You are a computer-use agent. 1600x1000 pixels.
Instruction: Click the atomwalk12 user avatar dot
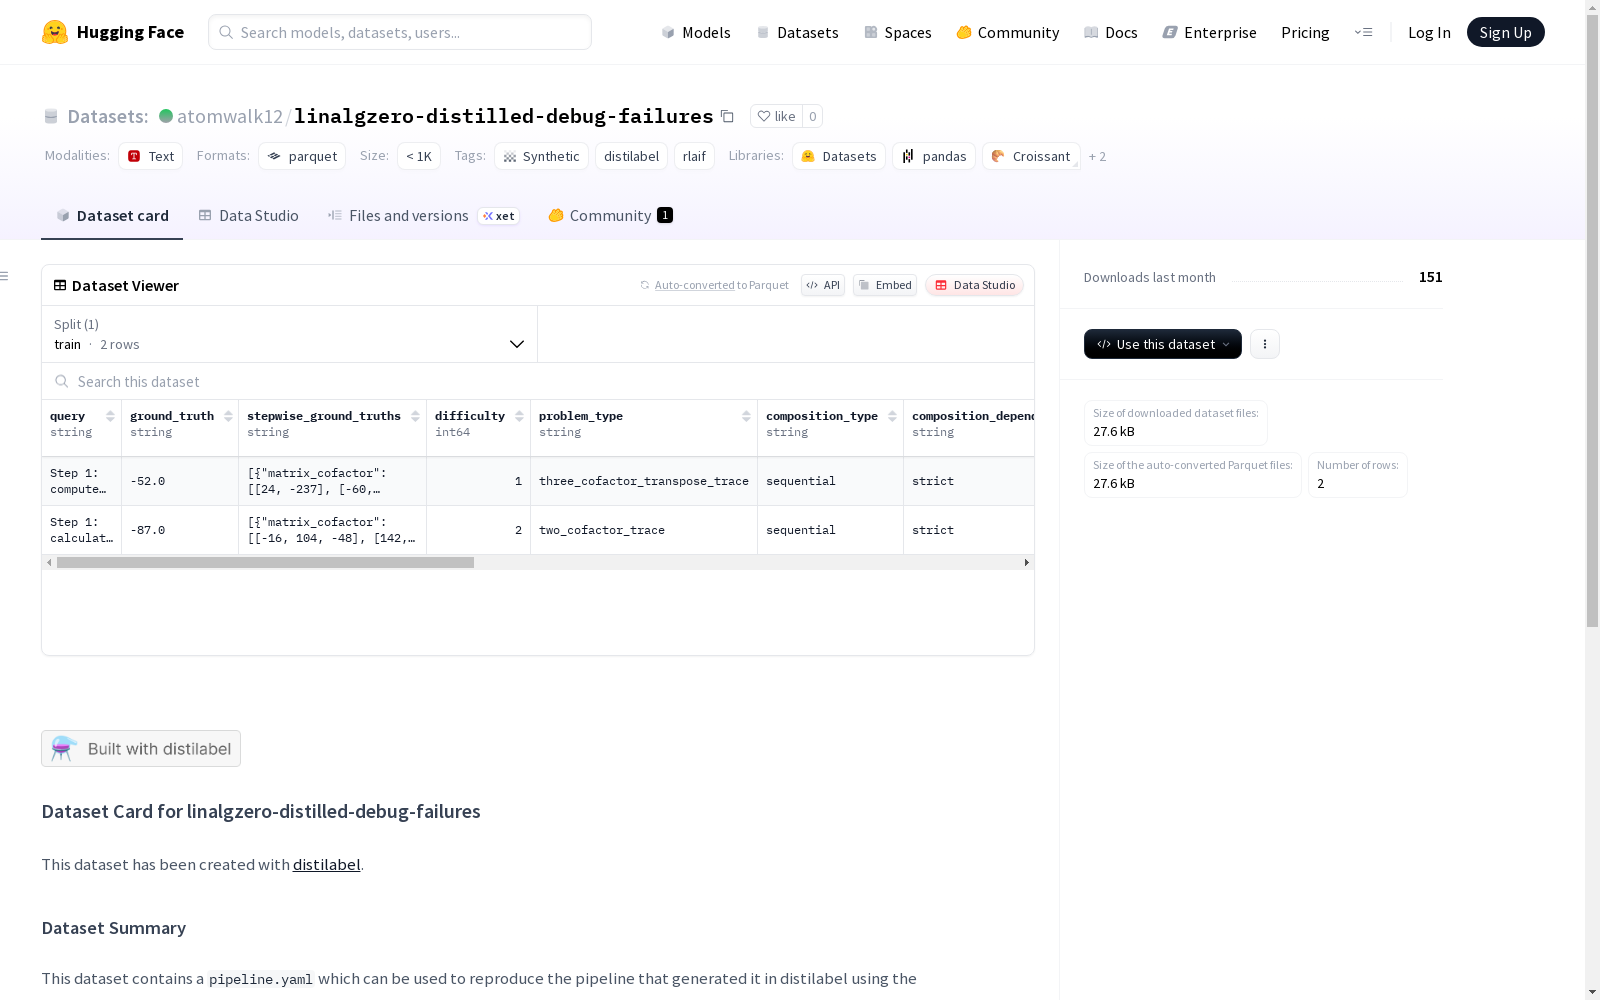pos(166,116)
